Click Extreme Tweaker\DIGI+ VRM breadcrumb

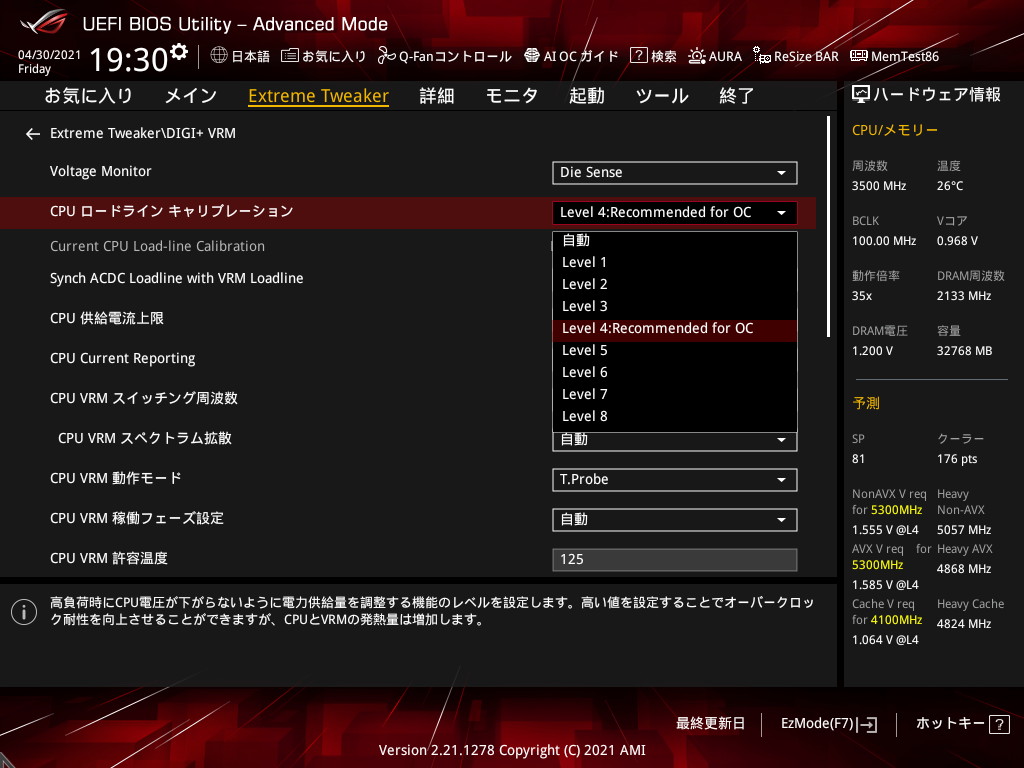[142, 133]
